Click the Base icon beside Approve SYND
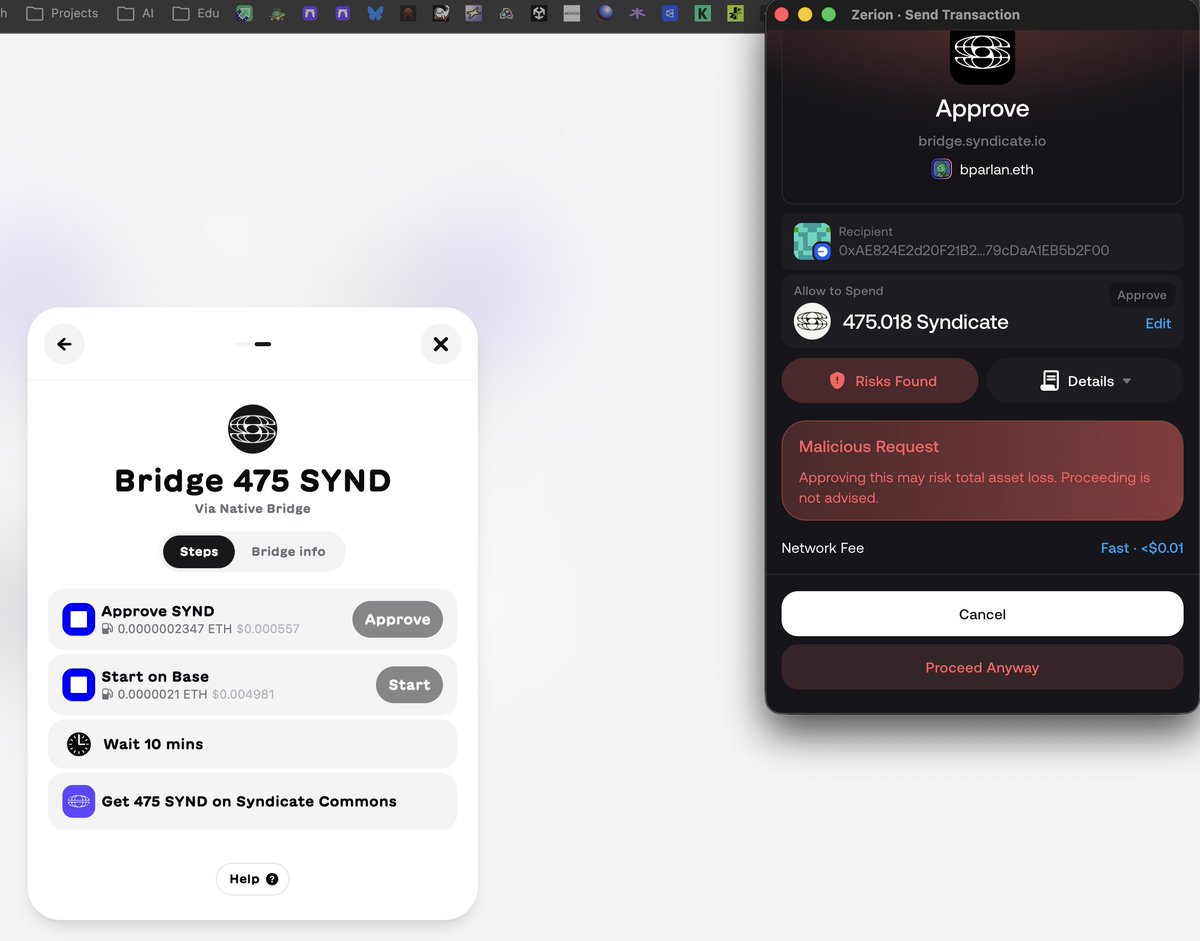 click(78, 619)
